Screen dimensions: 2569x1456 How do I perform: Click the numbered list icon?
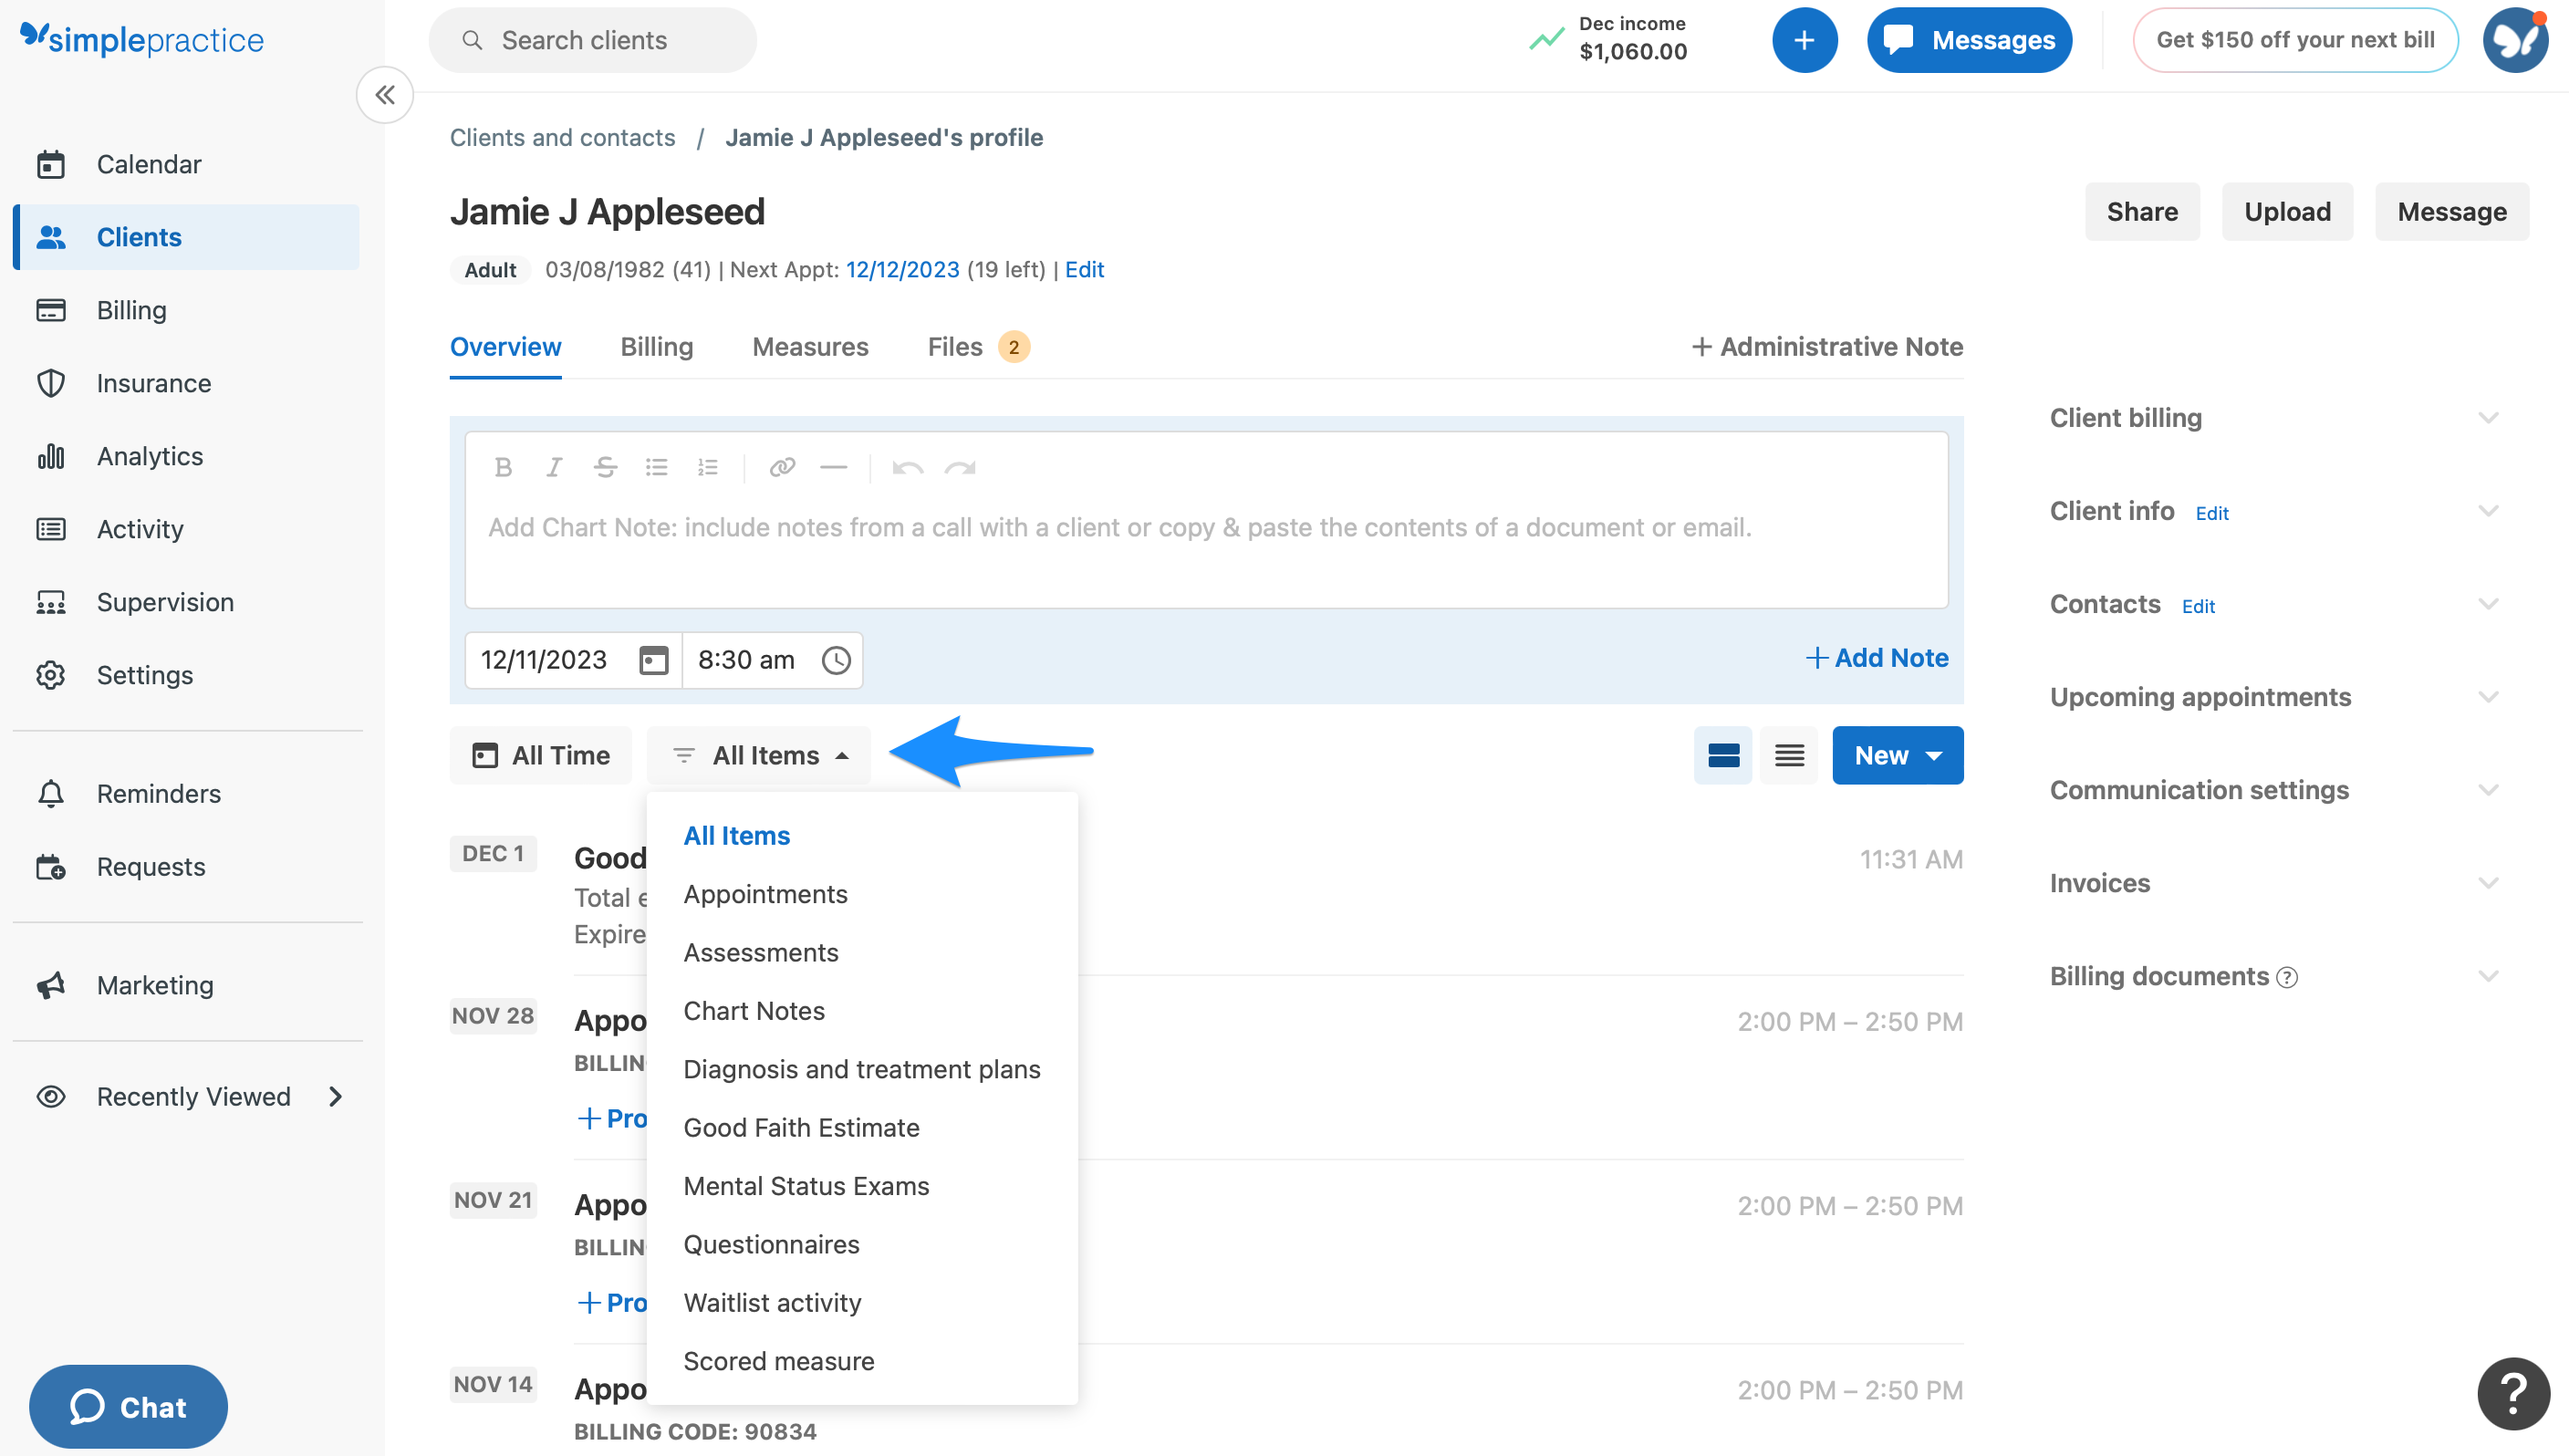pyautogui.click(x=707, y=467)
